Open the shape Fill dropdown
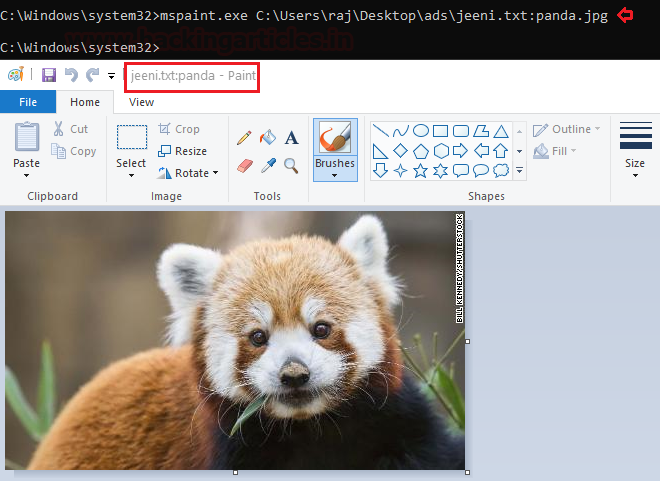This screenshot has width=660, height=481. [x=555, y=151]
